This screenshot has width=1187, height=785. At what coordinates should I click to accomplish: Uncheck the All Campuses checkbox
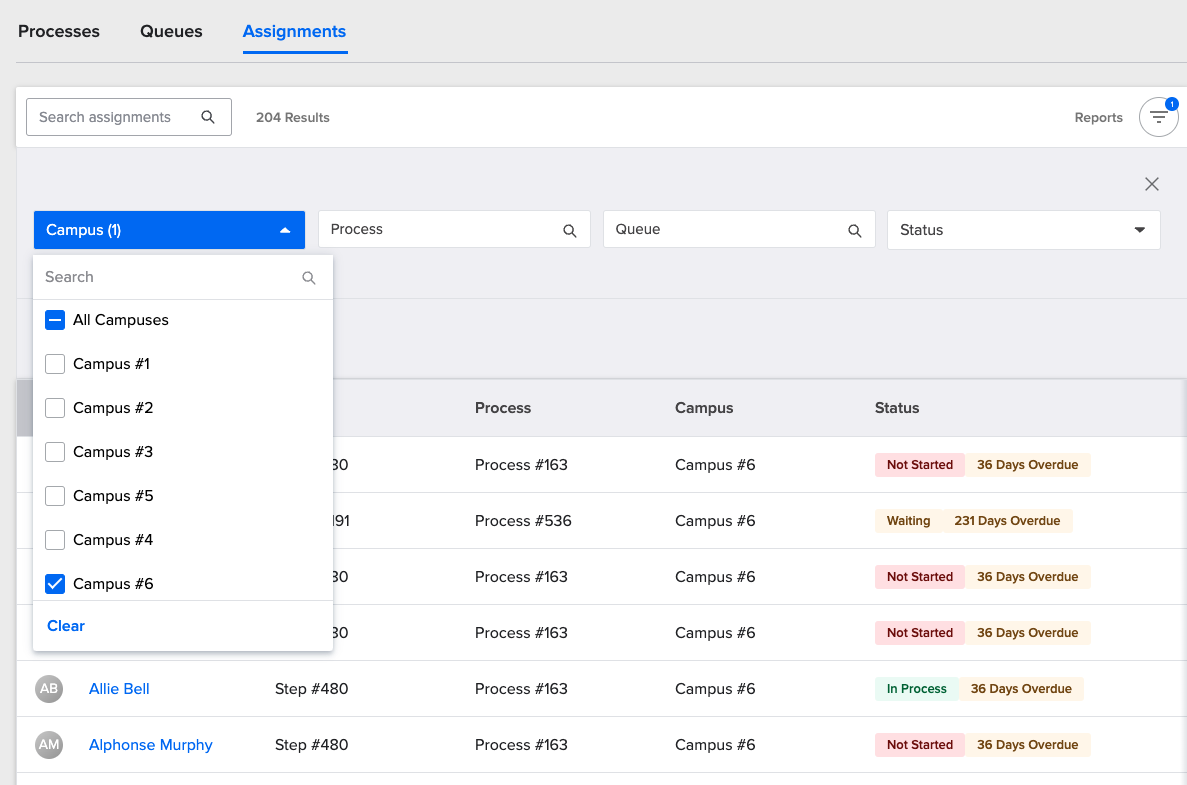(x=55, y=320)
